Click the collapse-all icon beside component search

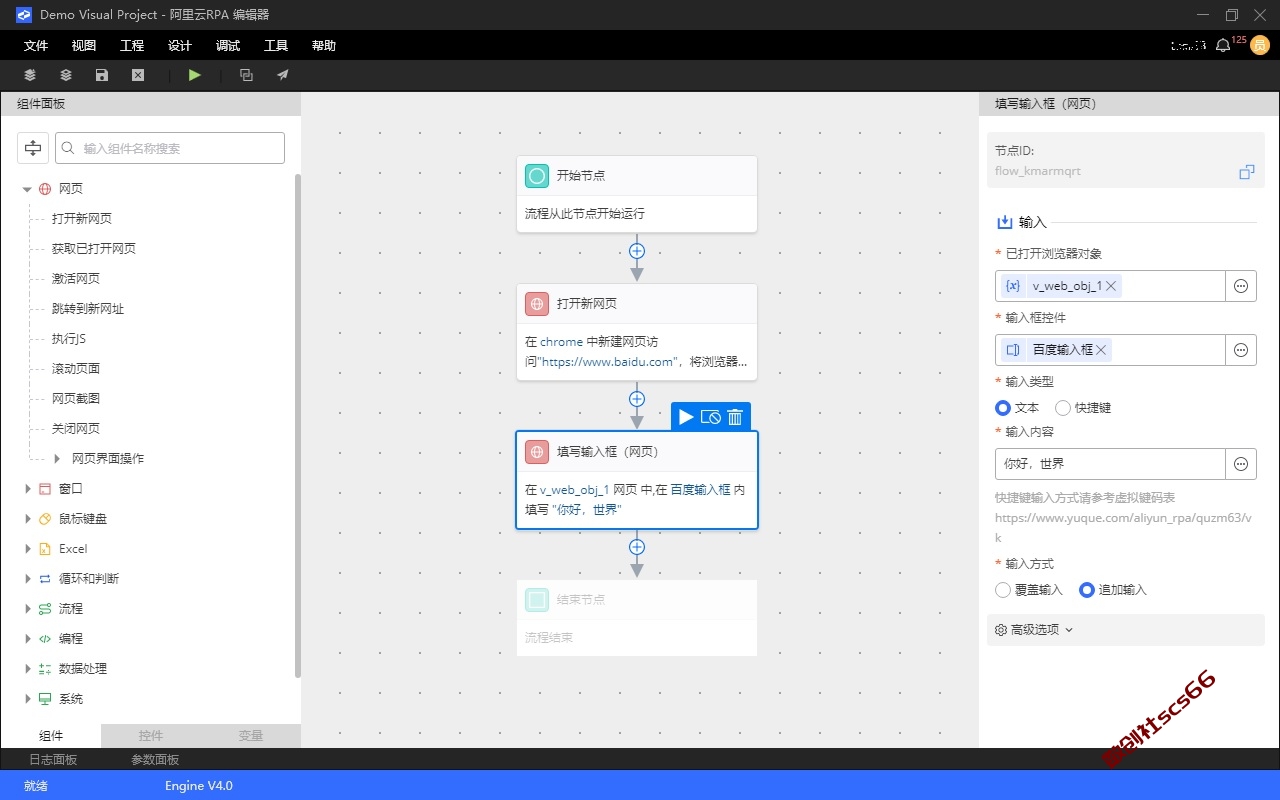(x=33, y=148)
